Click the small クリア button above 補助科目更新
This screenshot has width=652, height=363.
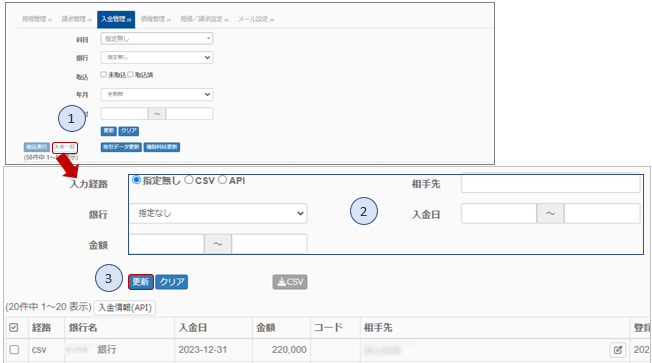click(x=128, y=131)
